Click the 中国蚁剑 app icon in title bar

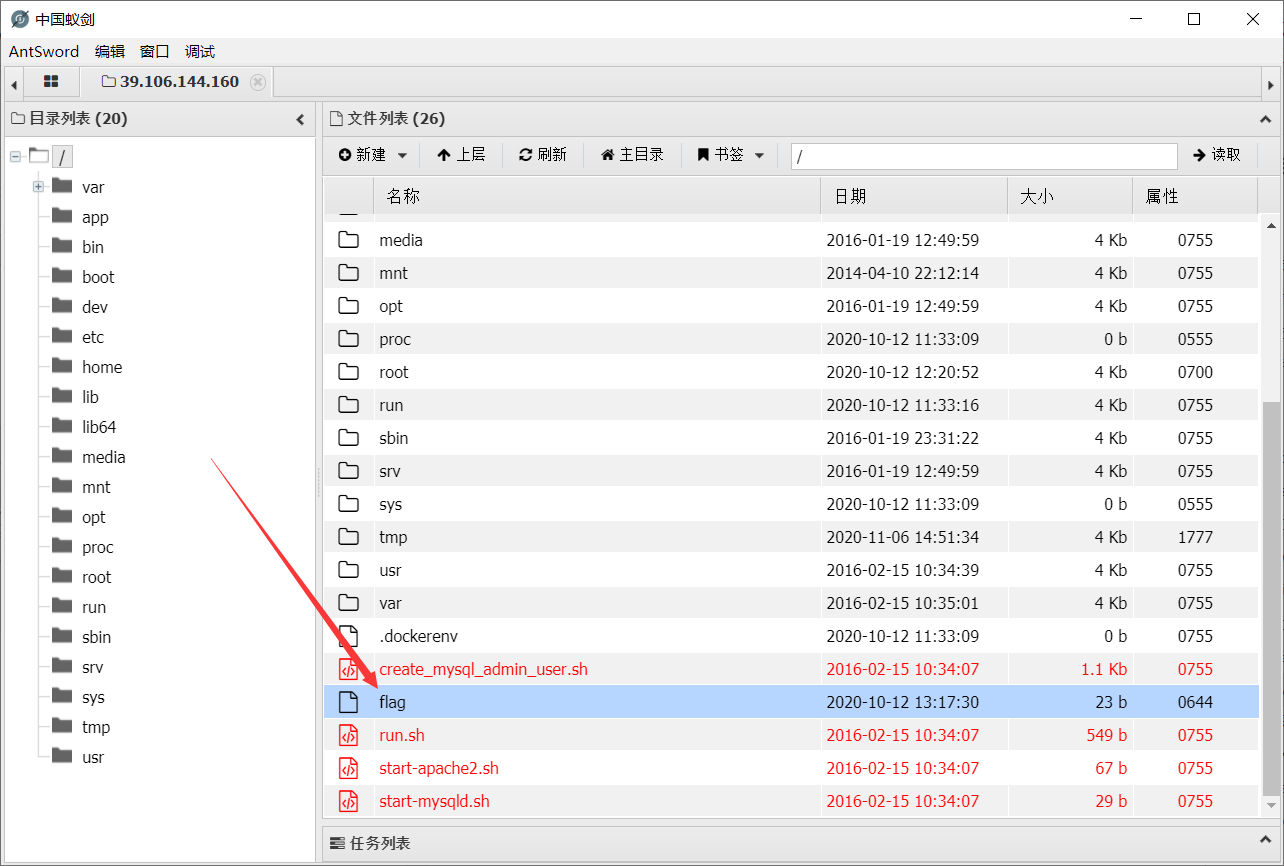click(x=19, y=19)
